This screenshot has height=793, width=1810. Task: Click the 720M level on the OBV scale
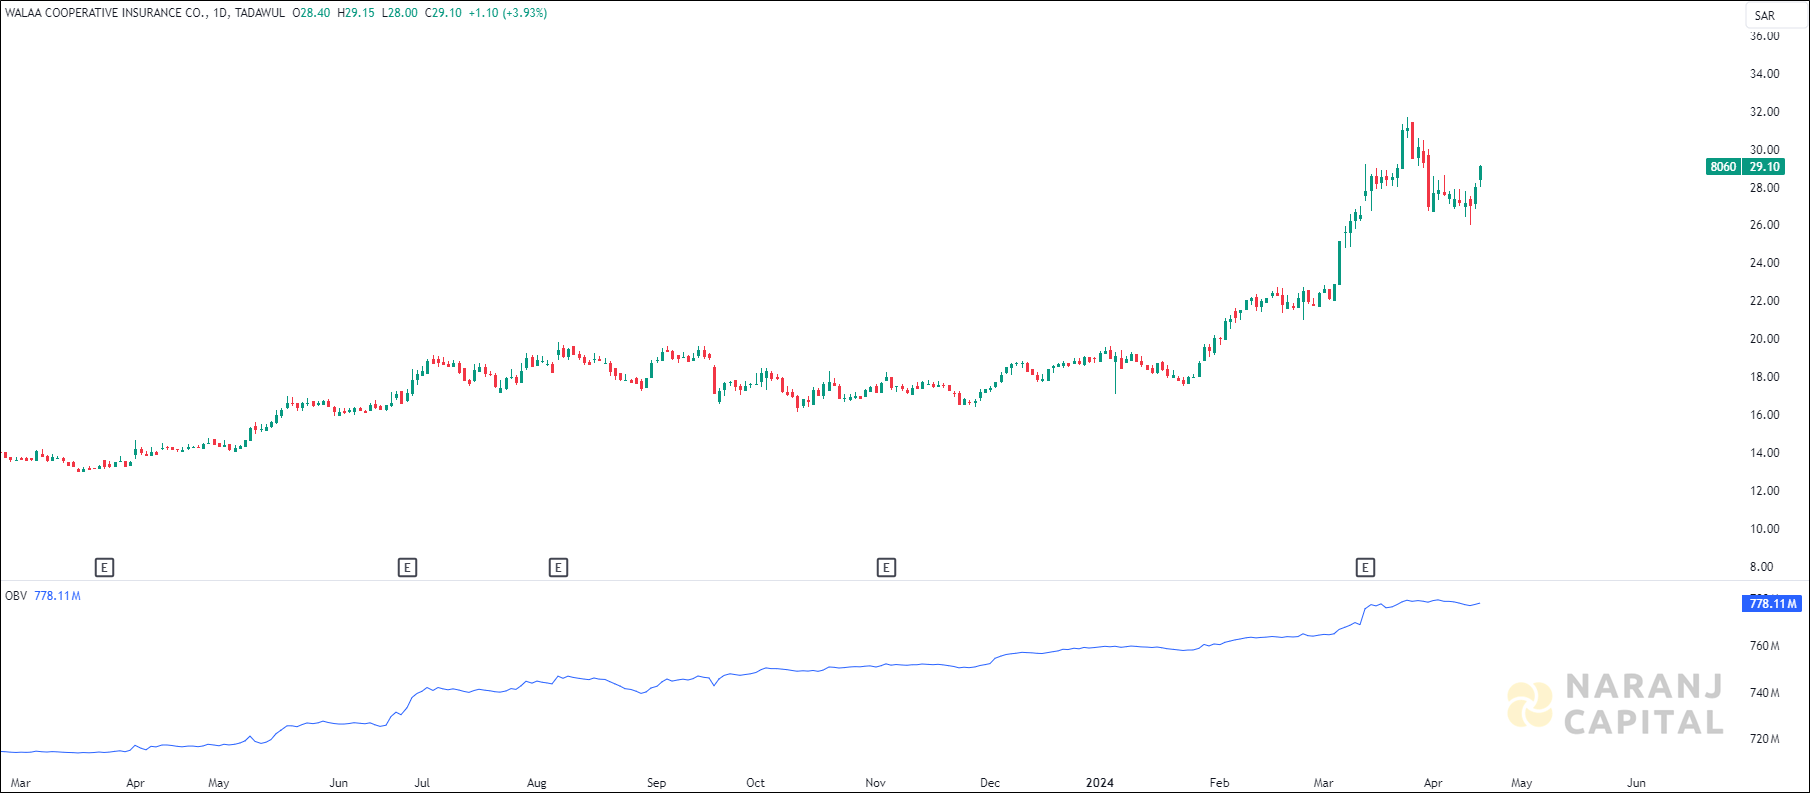[x=1764, y=739]
